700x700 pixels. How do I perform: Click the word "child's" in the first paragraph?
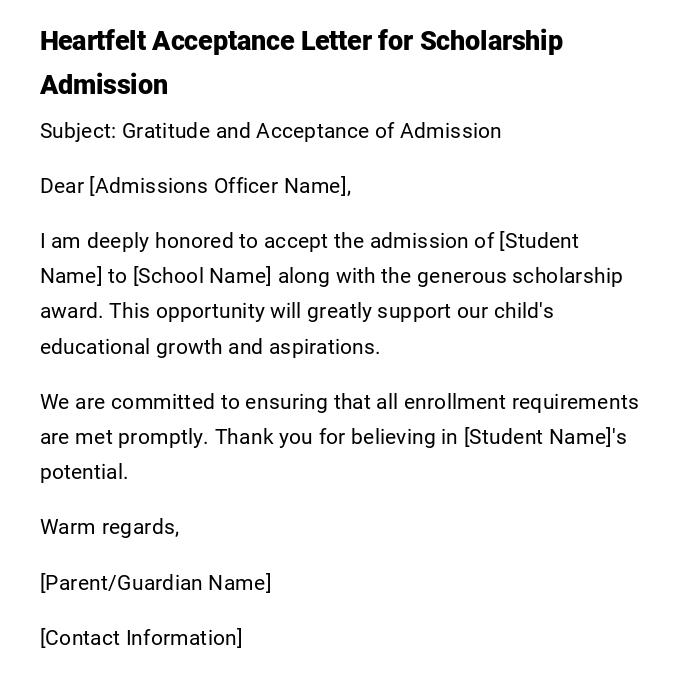tap(520, 311)
